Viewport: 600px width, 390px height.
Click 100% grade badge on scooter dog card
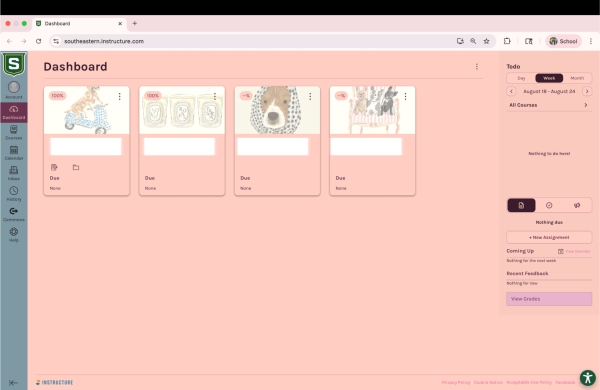57,96
